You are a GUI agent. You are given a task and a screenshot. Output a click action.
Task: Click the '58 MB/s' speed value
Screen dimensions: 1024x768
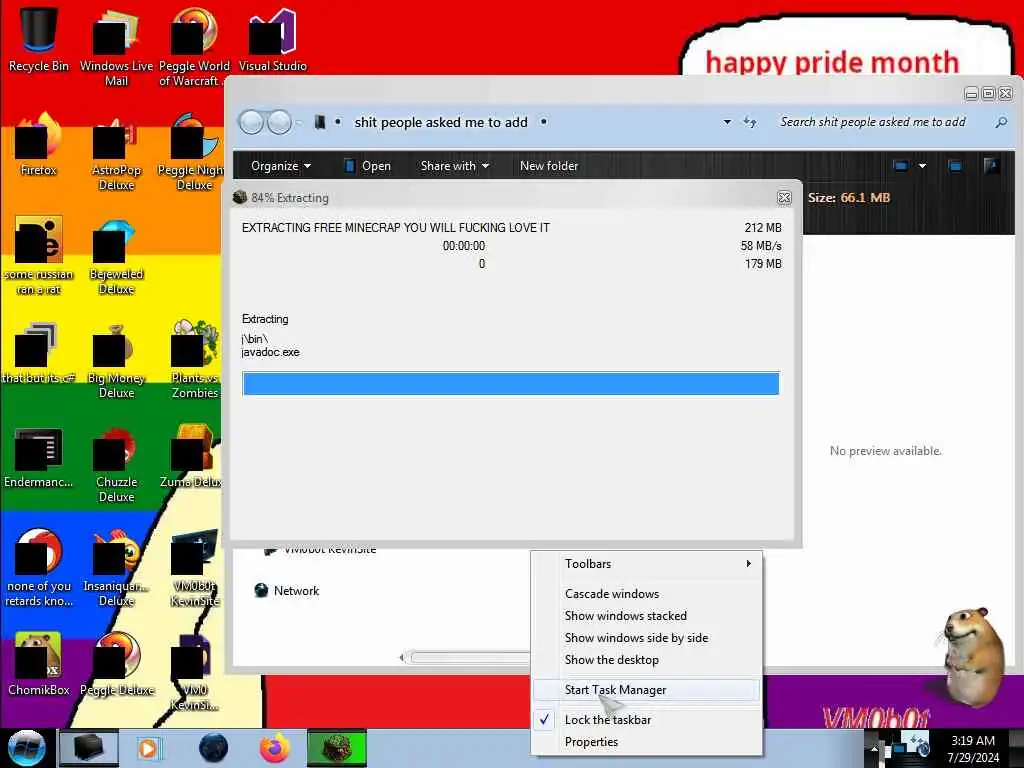(x=761, y=246)
